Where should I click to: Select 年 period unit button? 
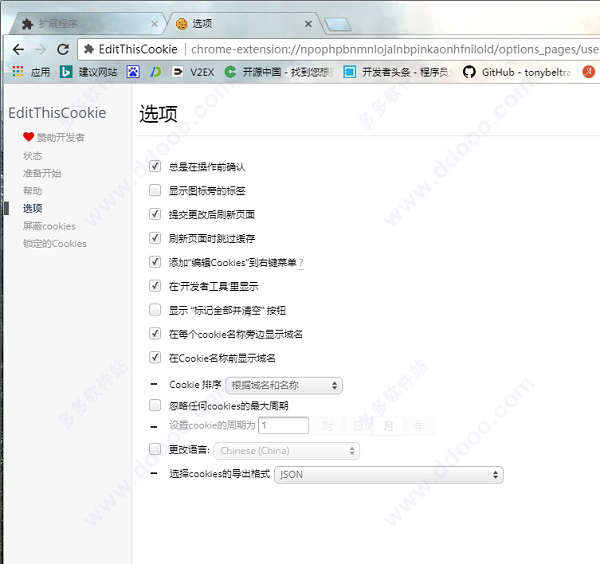tap(419, 426)
